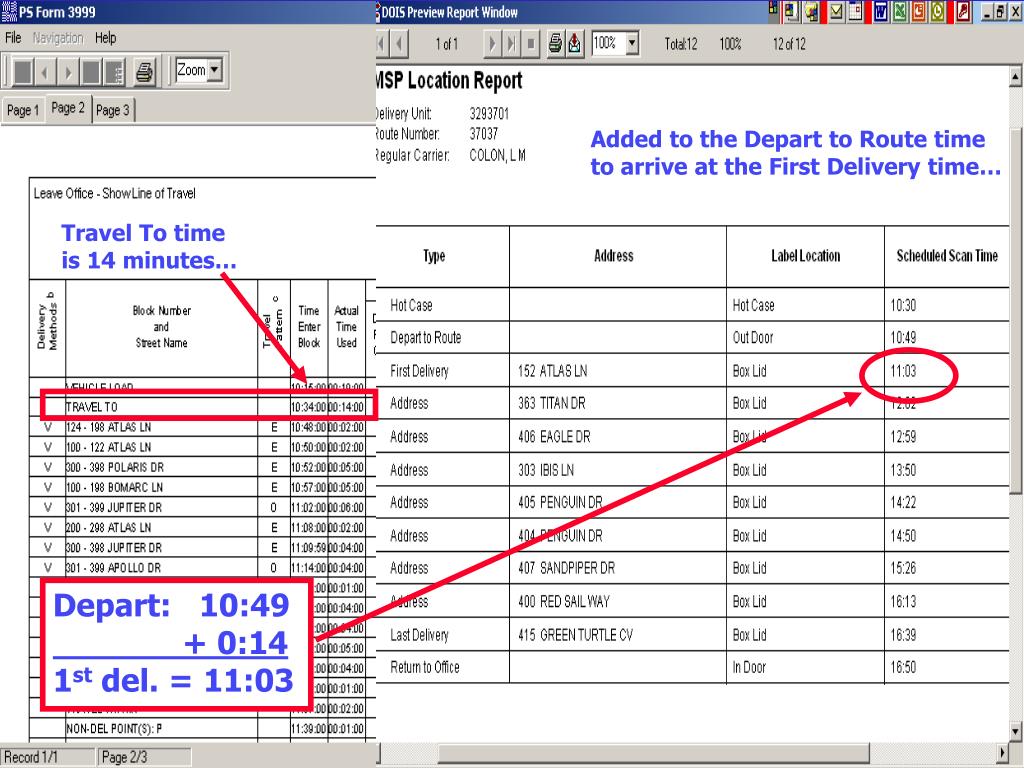Switch to the Page 3 tab

[113, 110]
